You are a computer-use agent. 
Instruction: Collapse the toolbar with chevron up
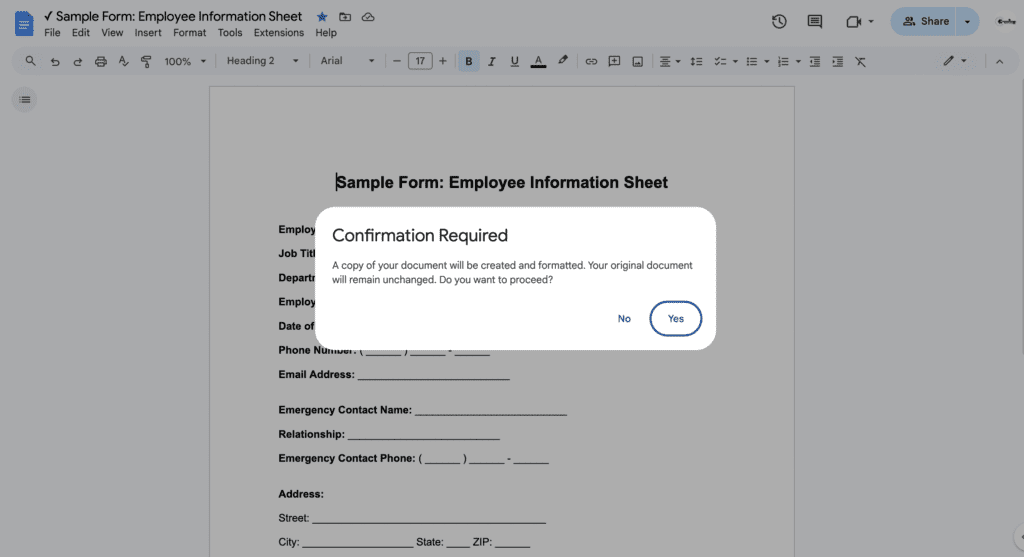(x=999, y=61)
